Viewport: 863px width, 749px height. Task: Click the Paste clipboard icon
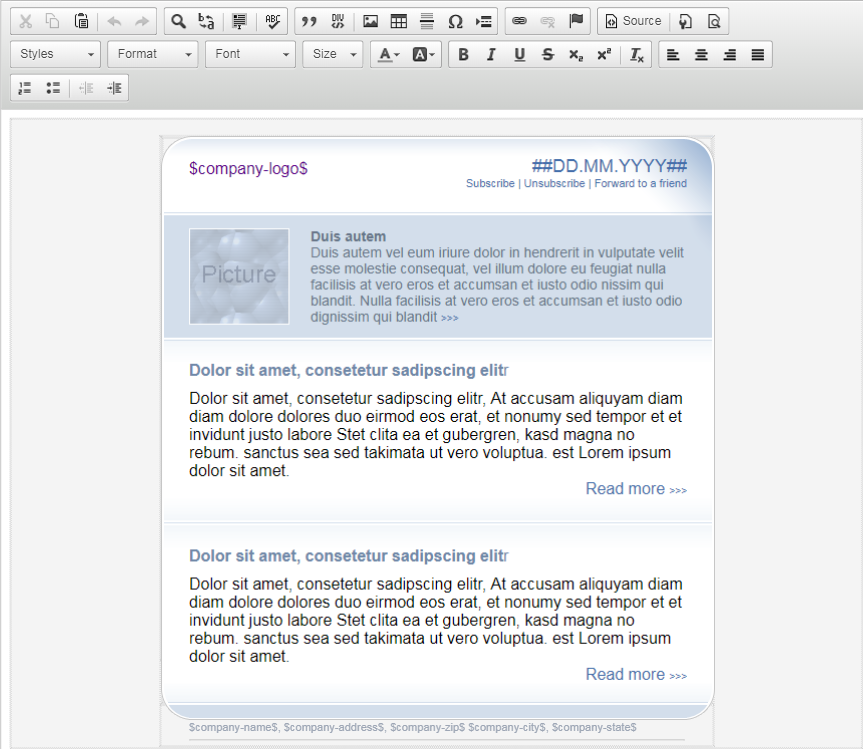click(x=81, y=21)
